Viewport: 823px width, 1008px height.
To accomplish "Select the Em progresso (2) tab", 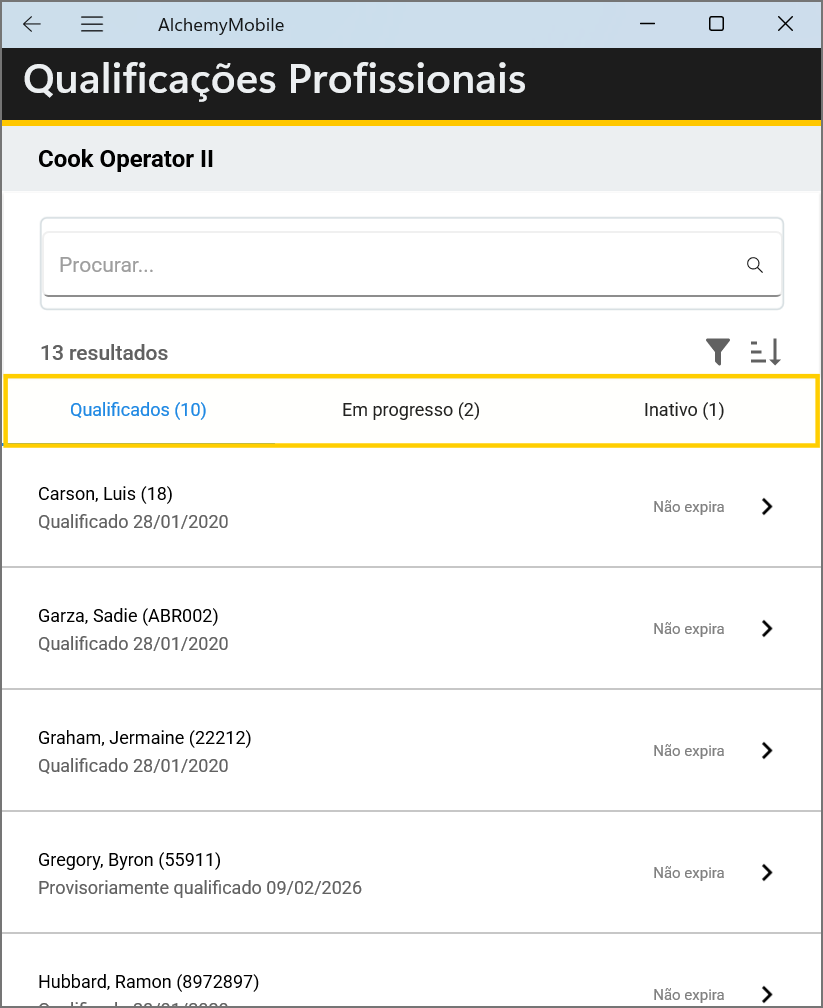I will coord(411,410).
